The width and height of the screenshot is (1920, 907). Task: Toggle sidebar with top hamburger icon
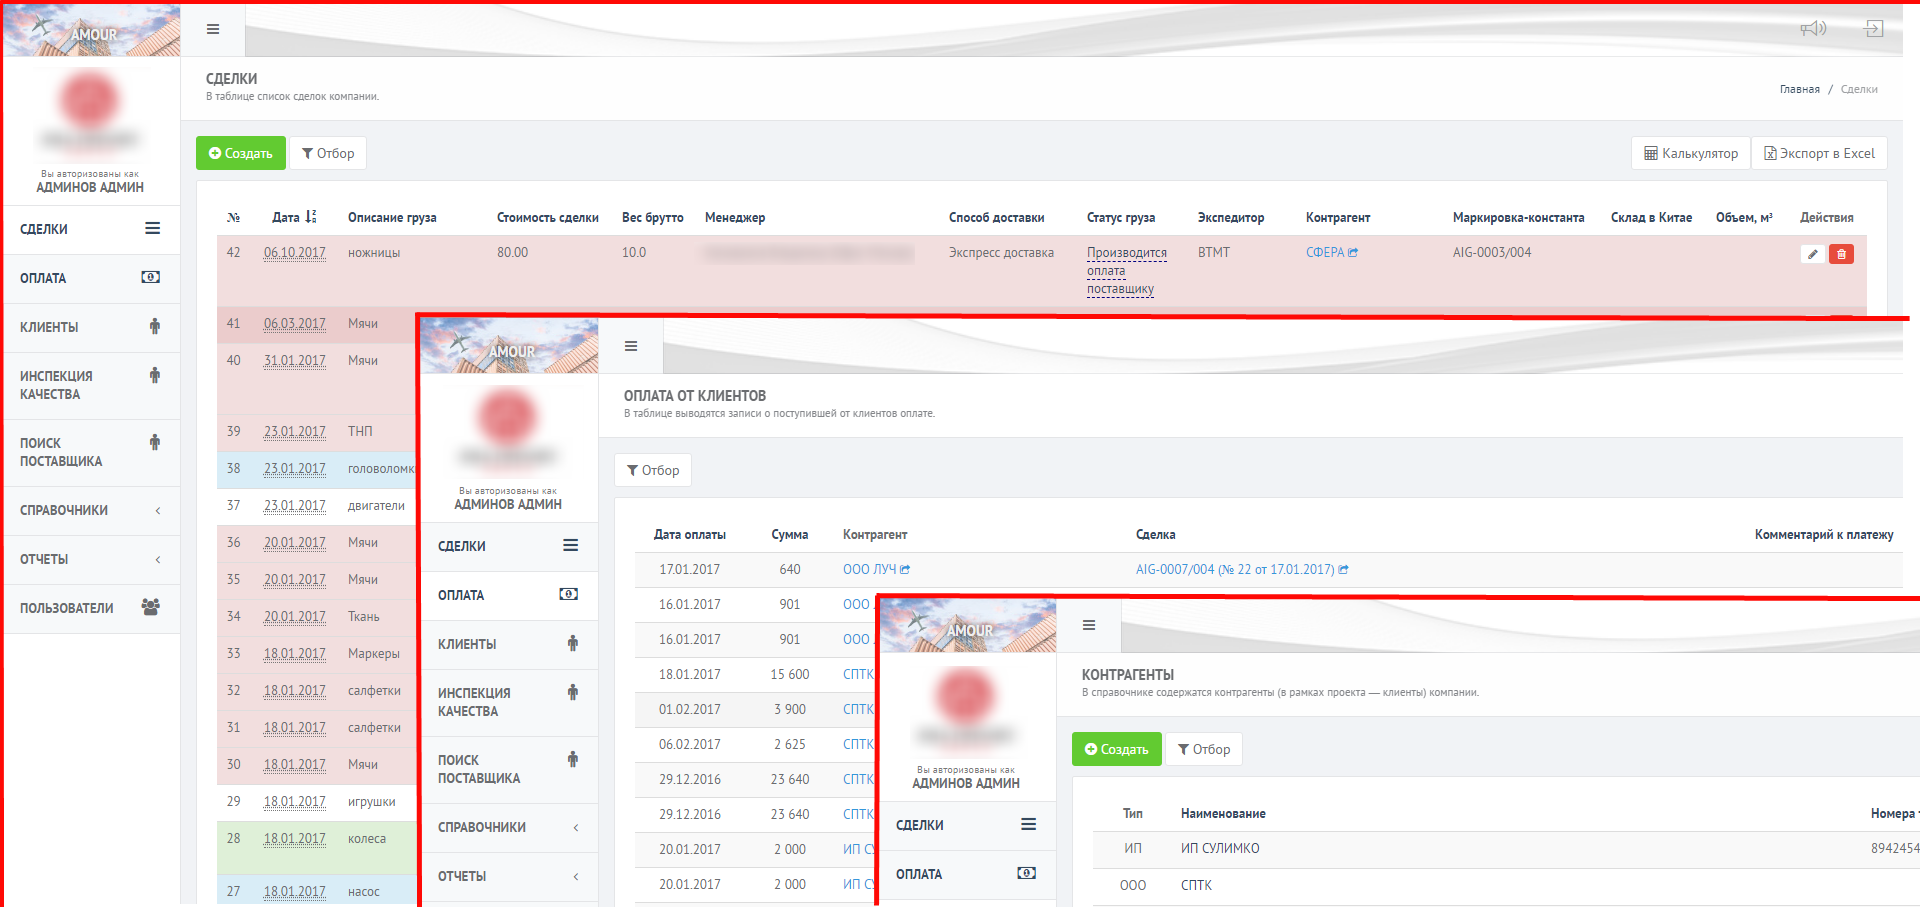[x=213, y=29]
